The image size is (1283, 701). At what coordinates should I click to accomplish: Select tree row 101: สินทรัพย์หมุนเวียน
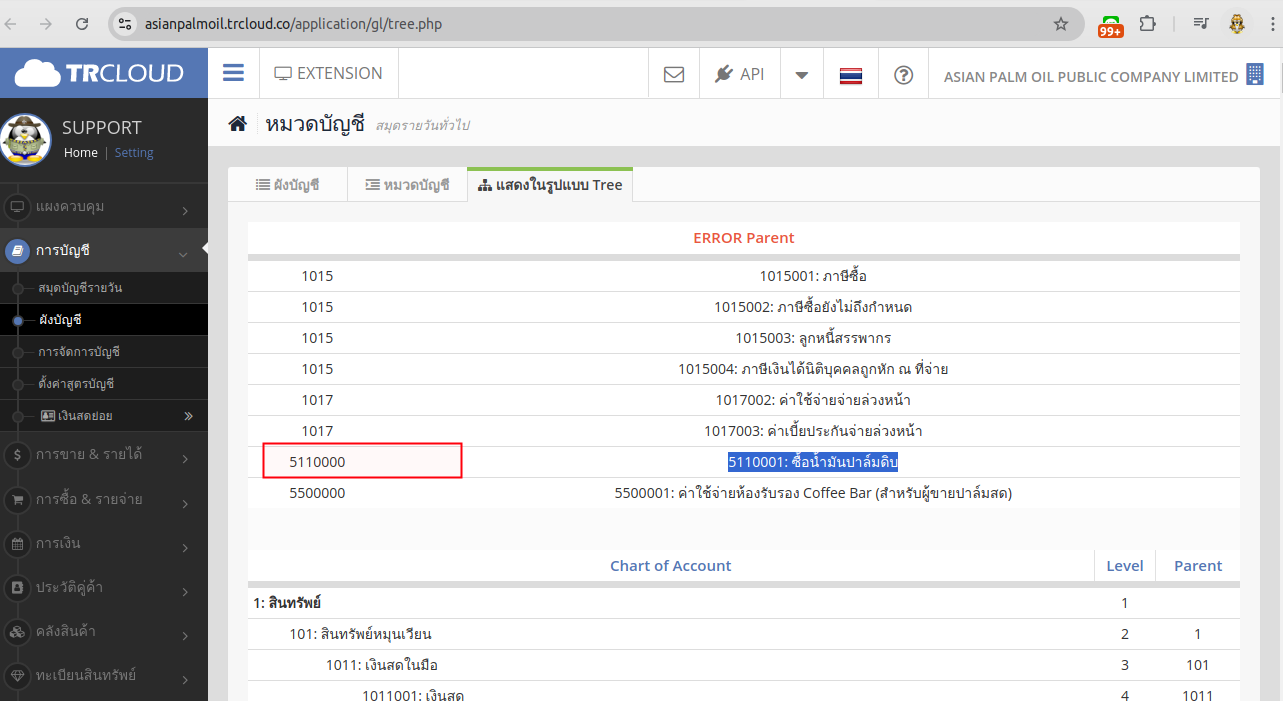coord(744,634)
